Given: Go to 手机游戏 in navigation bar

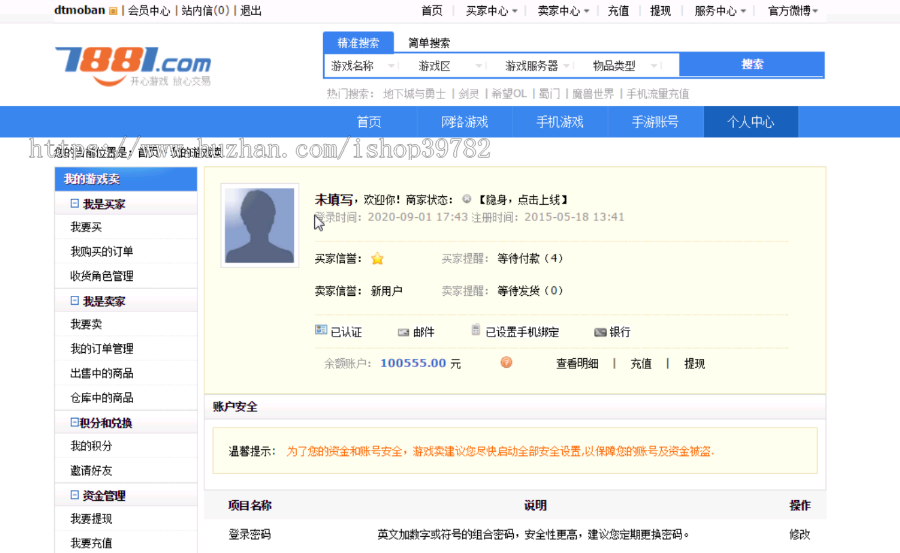Looking at the screenshot, I should pos(559,122).
